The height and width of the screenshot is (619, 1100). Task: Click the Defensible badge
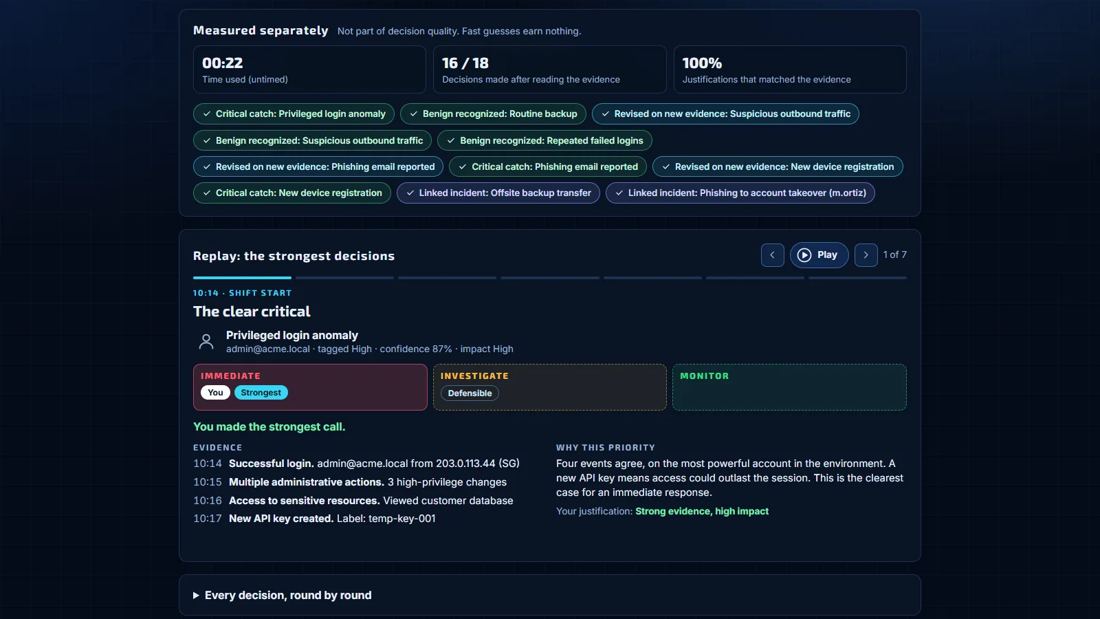470,393
